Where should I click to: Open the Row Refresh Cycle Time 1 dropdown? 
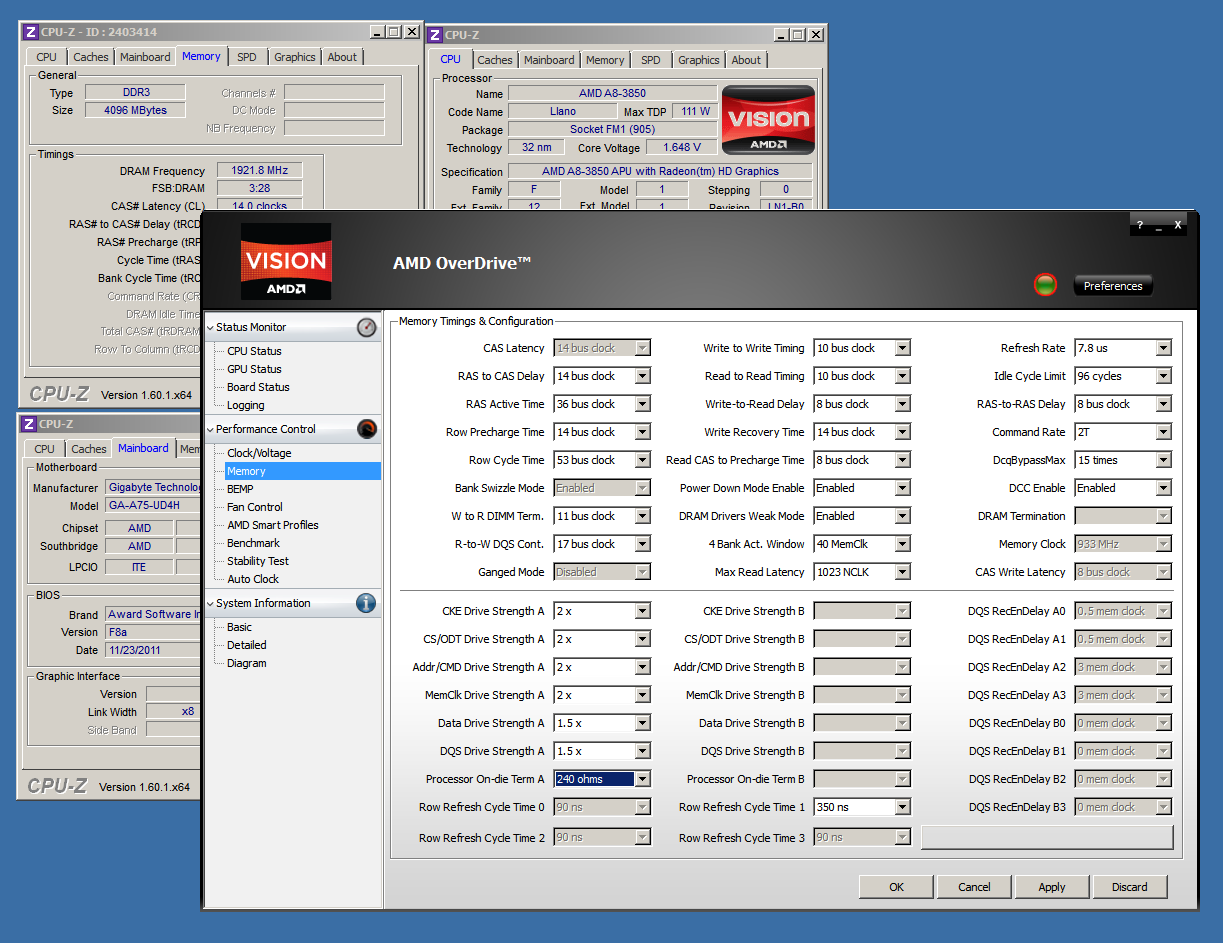902,807
